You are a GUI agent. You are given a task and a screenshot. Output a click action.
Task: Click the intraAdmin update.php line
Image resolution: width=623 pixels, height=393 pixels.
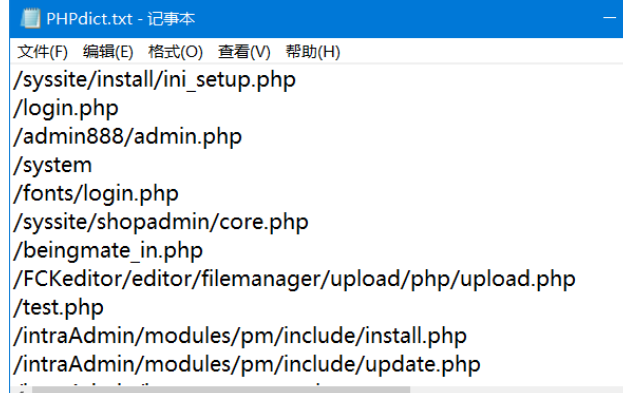tap(247, 364)
